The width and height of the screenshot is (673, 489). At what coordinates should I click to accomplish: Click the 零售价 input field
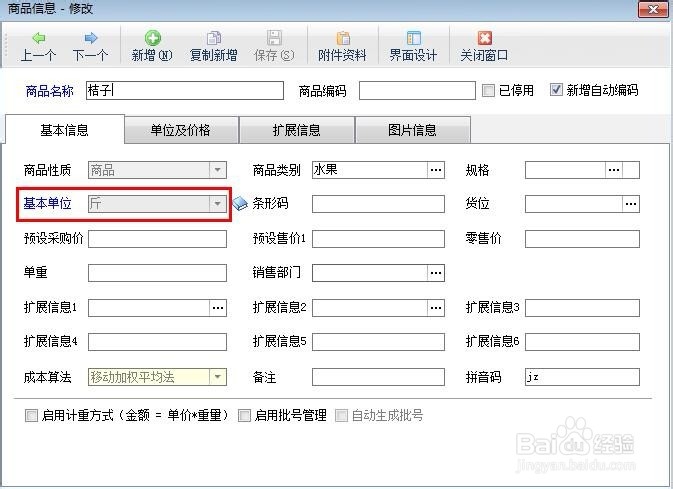click(582, 239)
